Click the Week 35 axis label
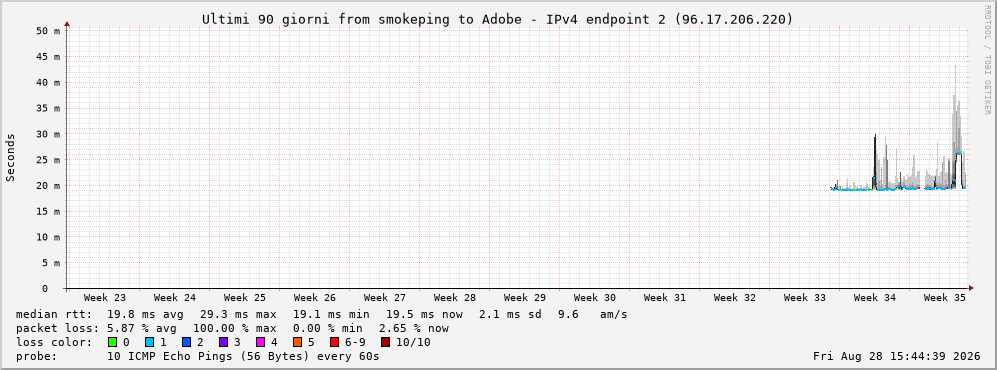This screenshot has width=997, height=370. (944, 298)
